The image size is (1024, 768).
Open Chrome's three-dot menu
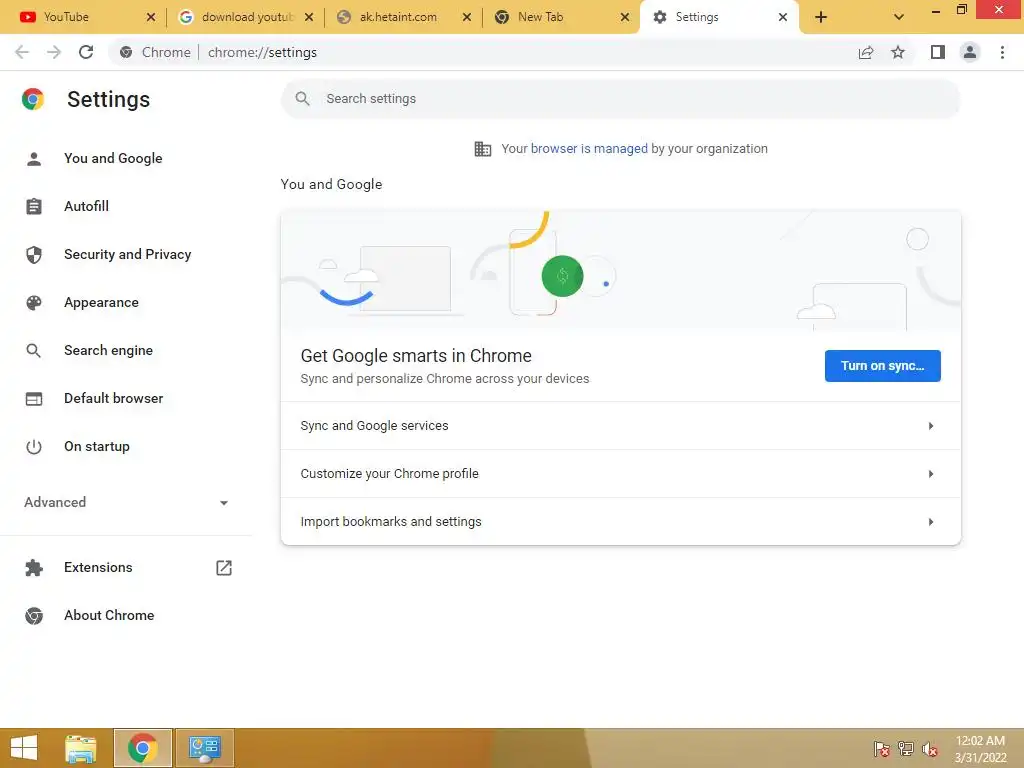point(1002,52)
